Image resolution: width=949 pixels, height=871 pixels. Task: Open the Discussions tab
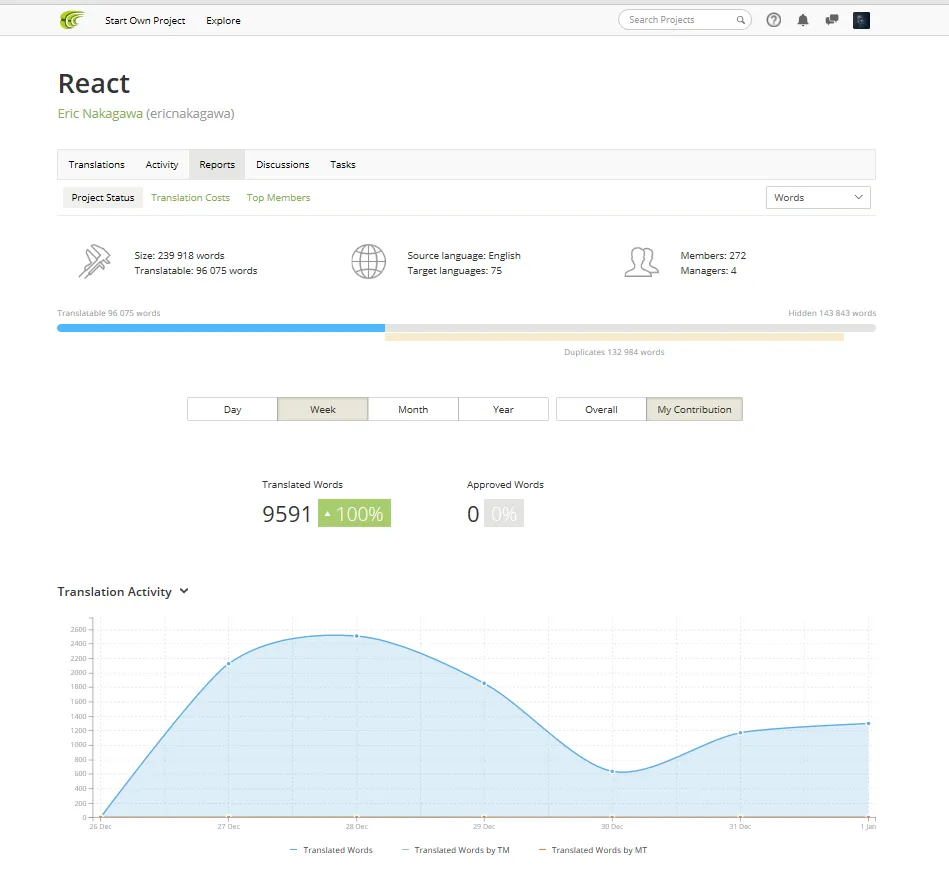pyautogui.click(x=283, y=165)
